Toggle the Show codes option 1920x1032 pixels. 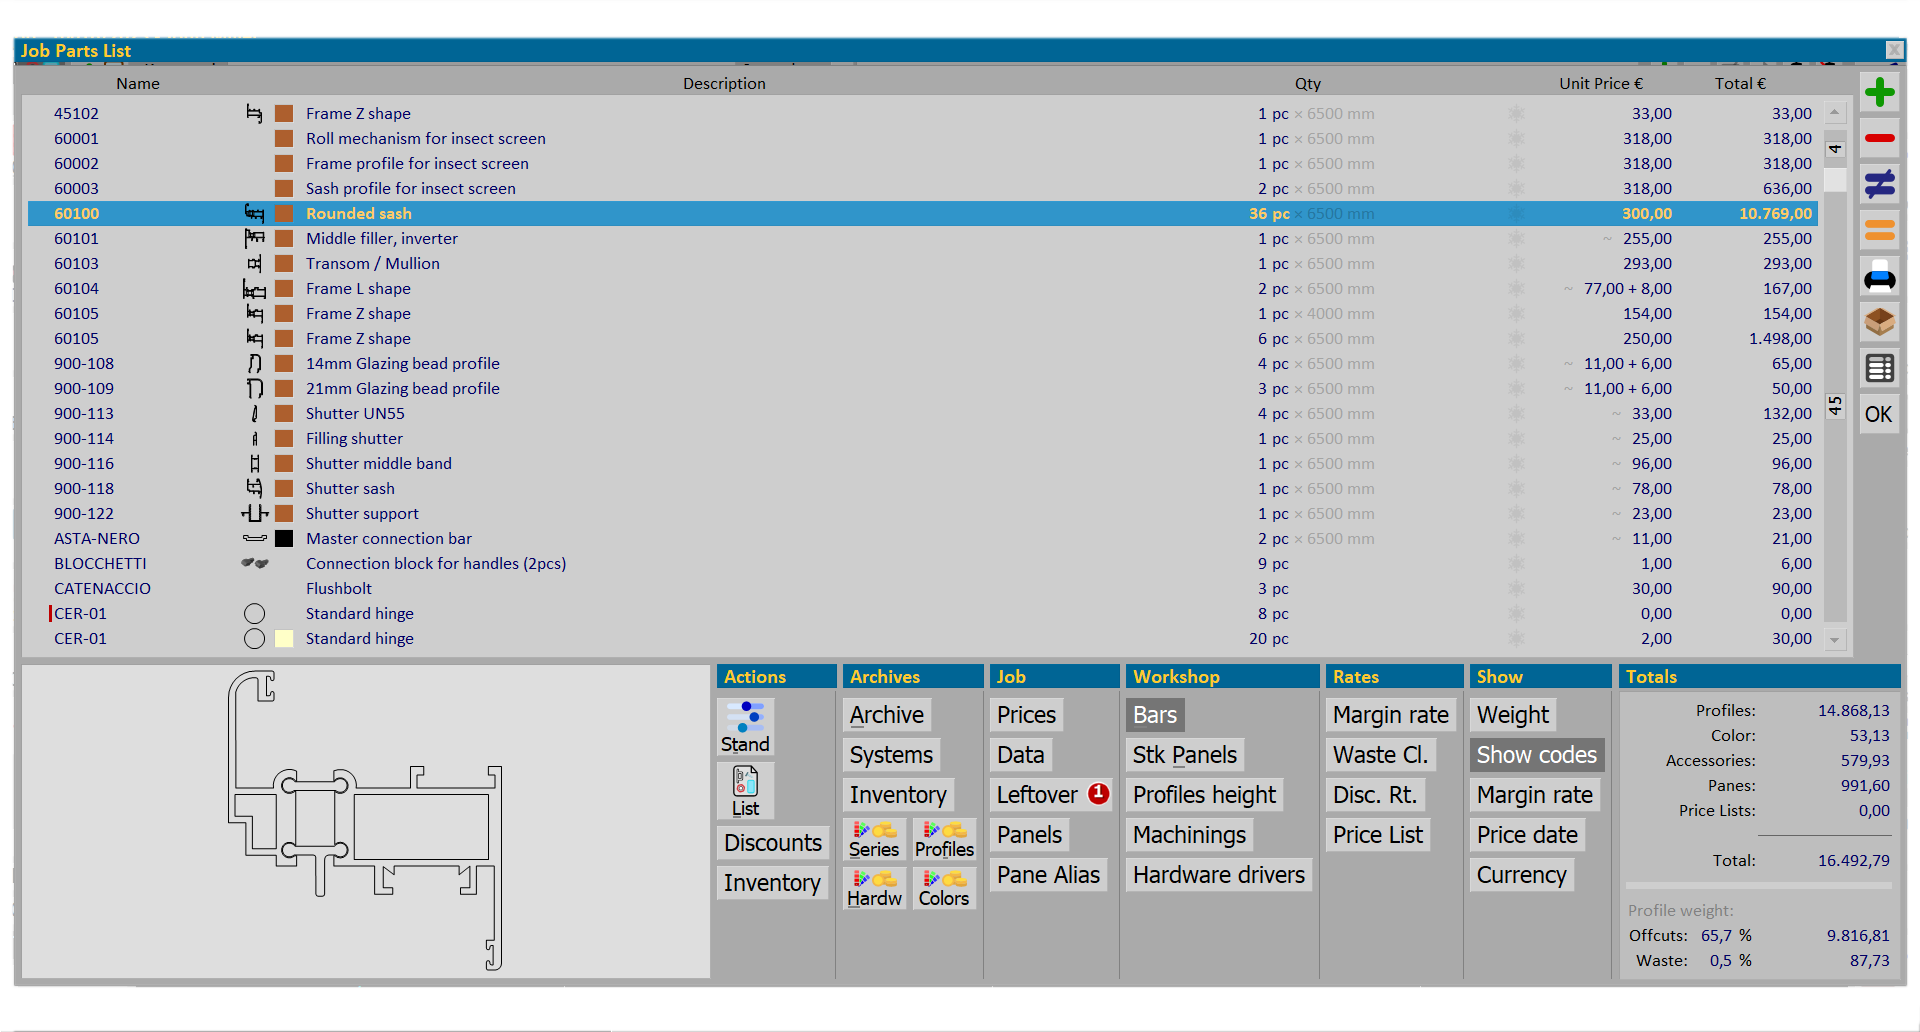[1536, 755]
